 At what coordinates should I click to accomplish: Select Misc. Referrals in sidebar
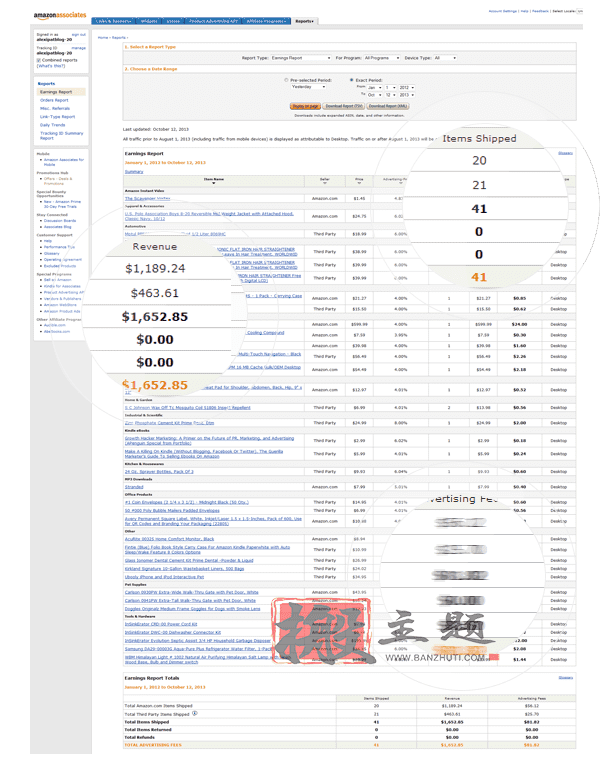[x=55, y=109]
